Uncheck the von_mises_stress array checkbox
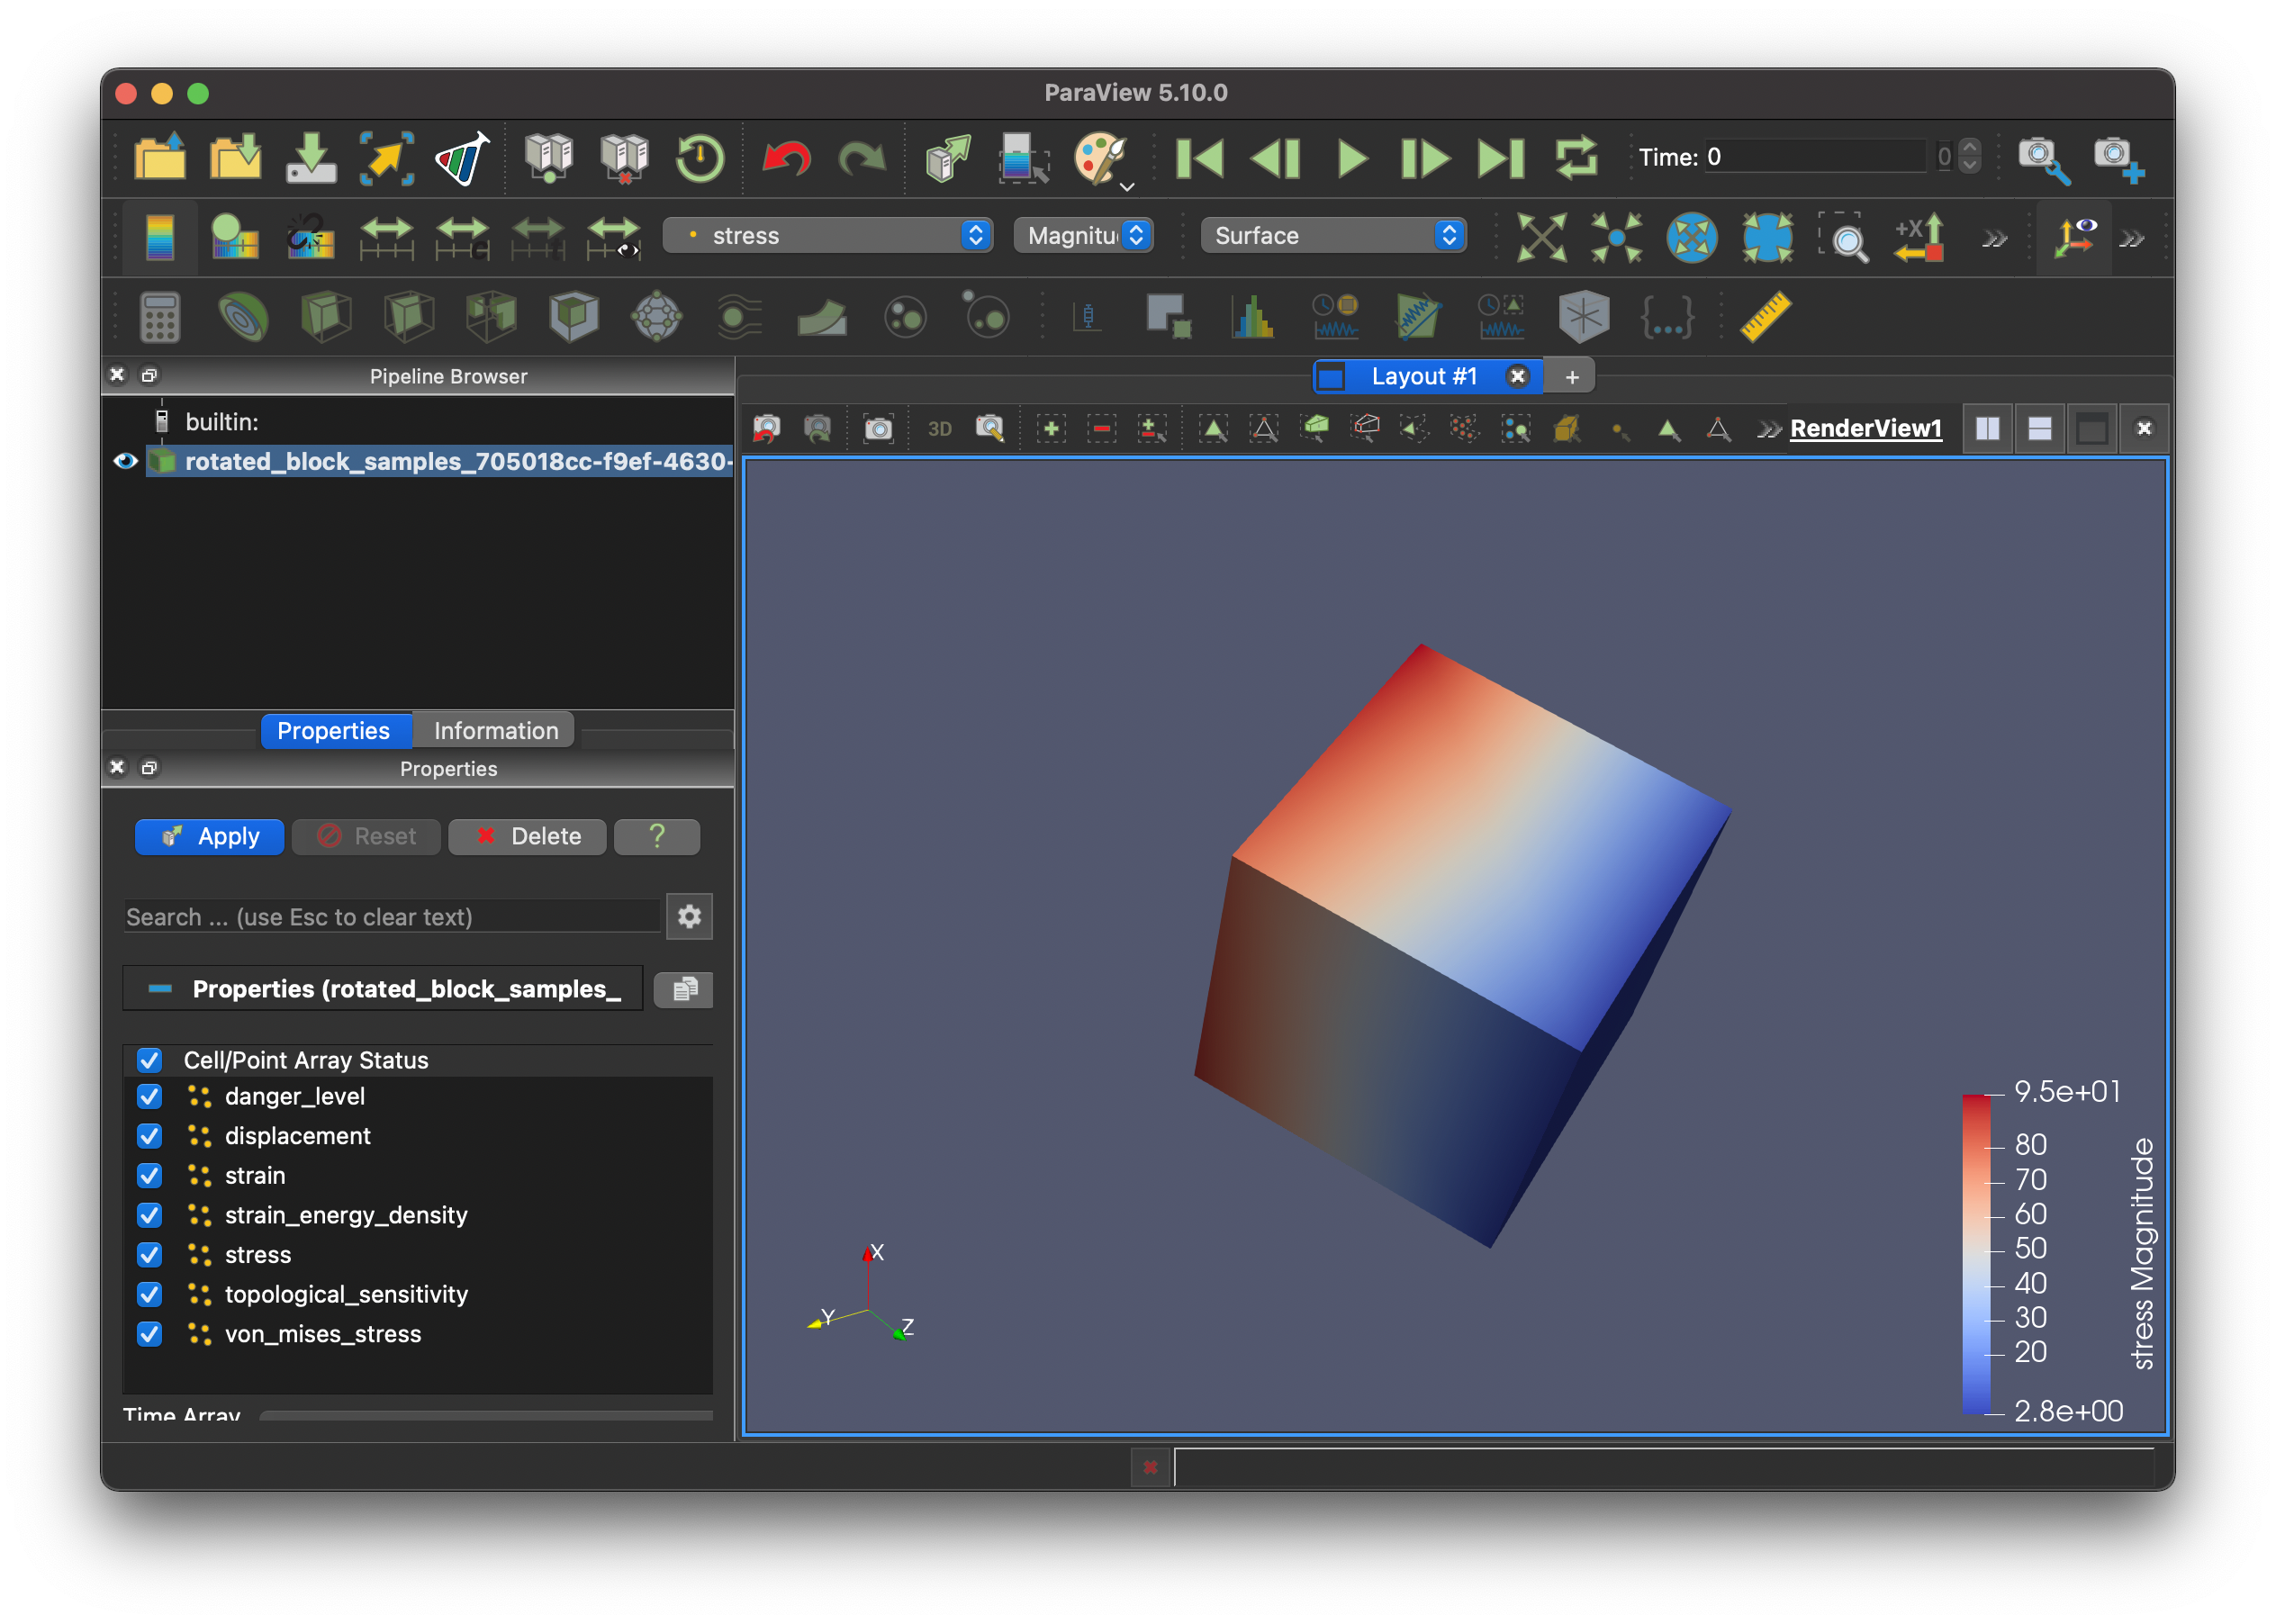 (x=150, y=1334)
